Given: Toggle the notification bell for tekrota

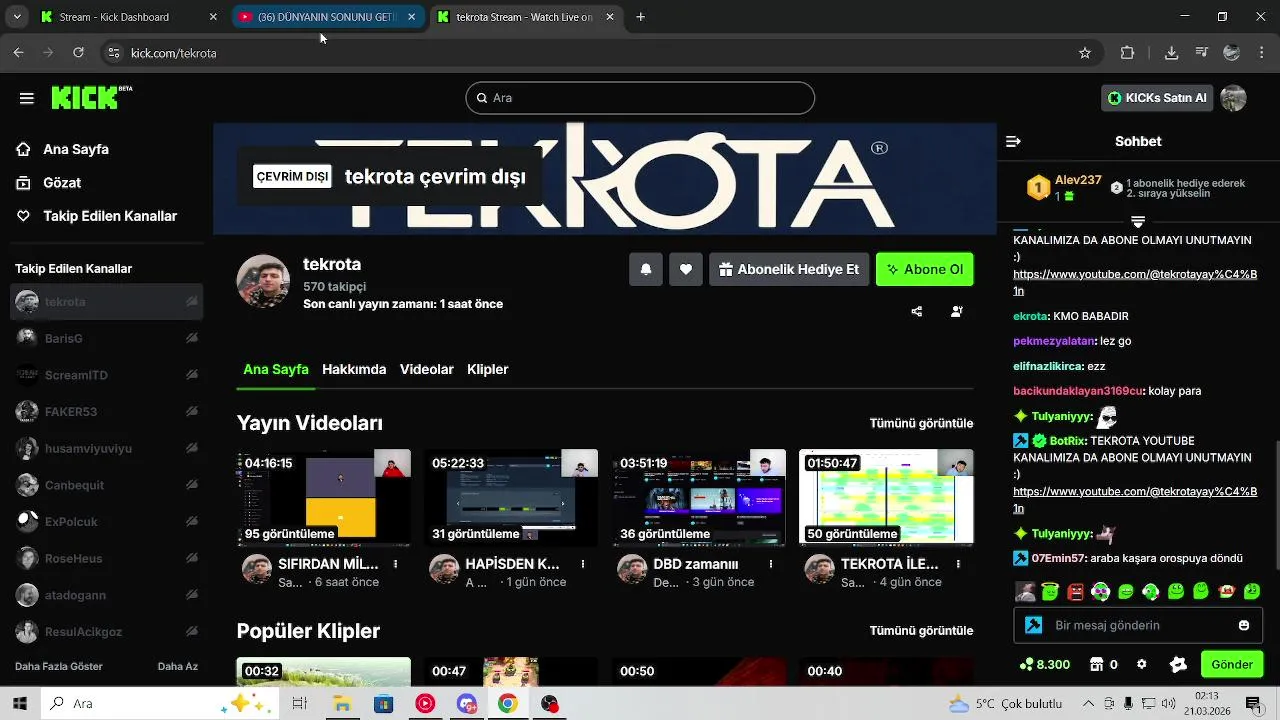Looking at the screenshot, I should click(x=646, y=269).
